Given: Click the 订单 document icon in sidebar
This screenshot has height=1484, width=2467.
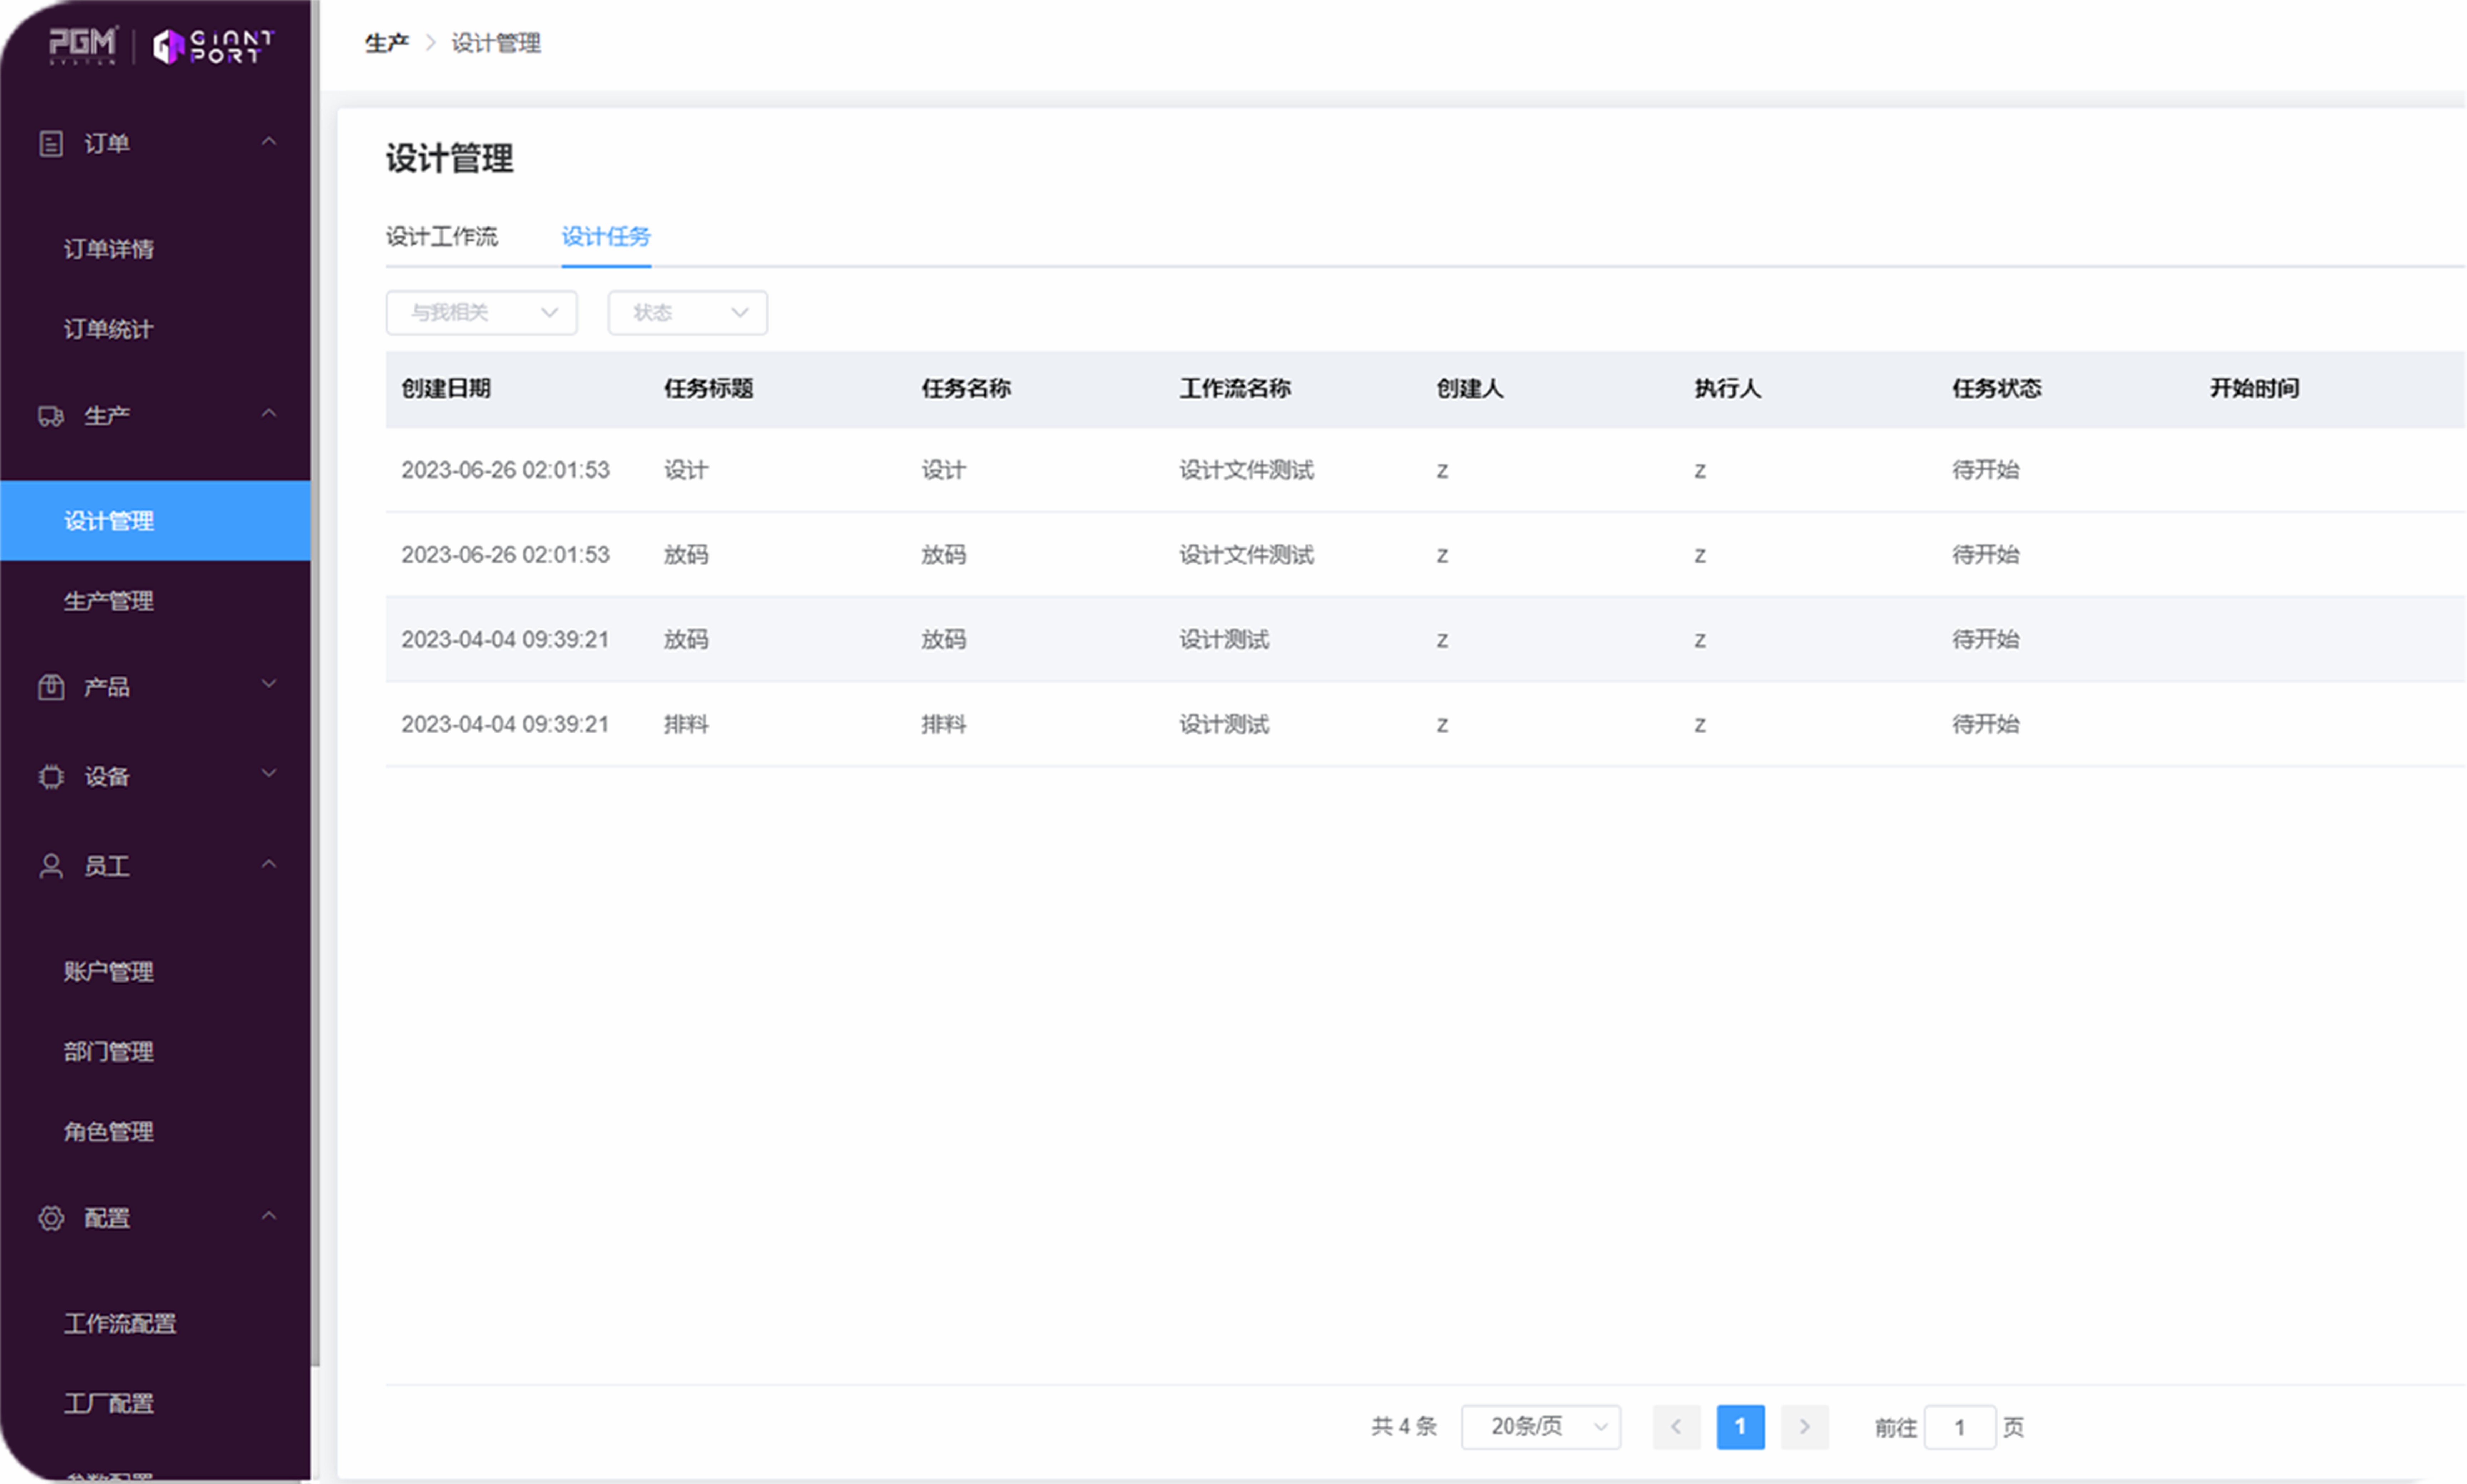Looking at the screenshot, I should (51, 144).
